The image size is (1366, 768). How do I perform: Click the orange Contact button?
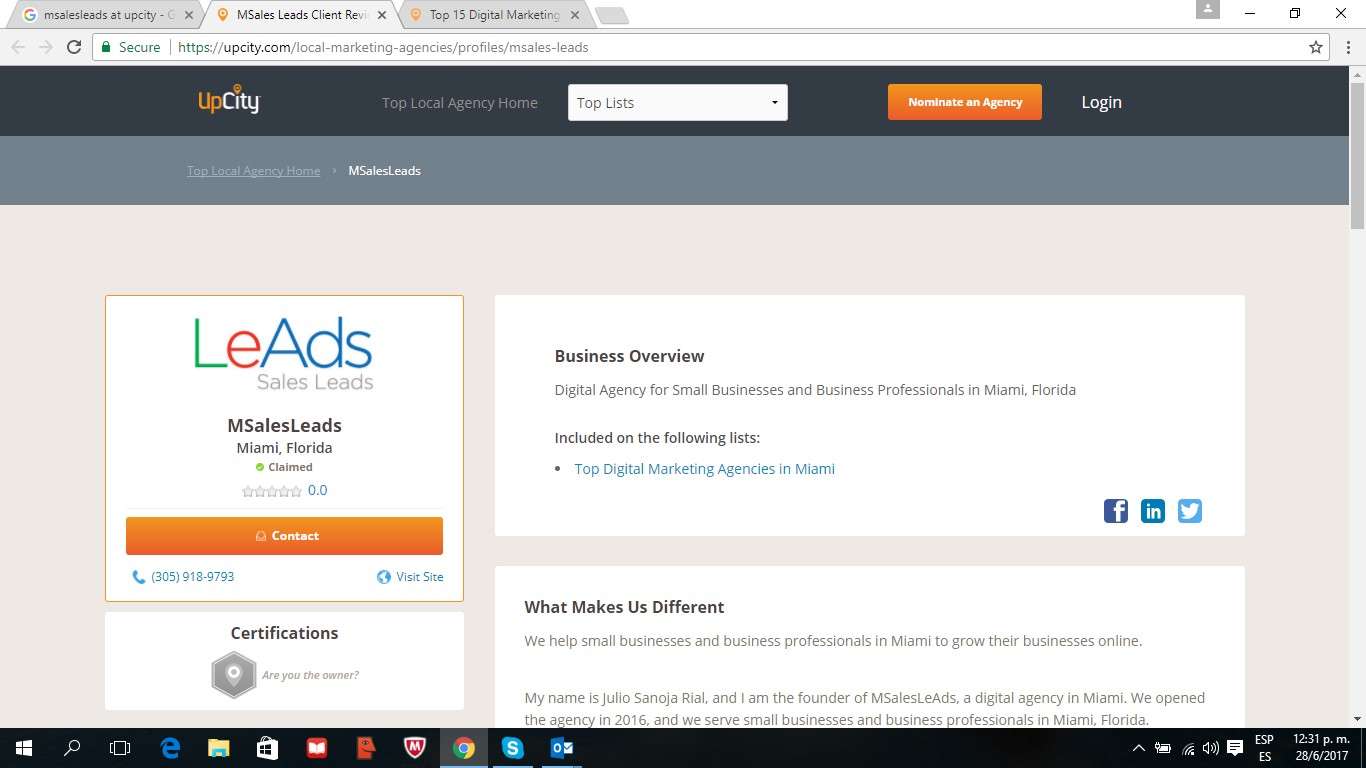(x=284, y=536)
